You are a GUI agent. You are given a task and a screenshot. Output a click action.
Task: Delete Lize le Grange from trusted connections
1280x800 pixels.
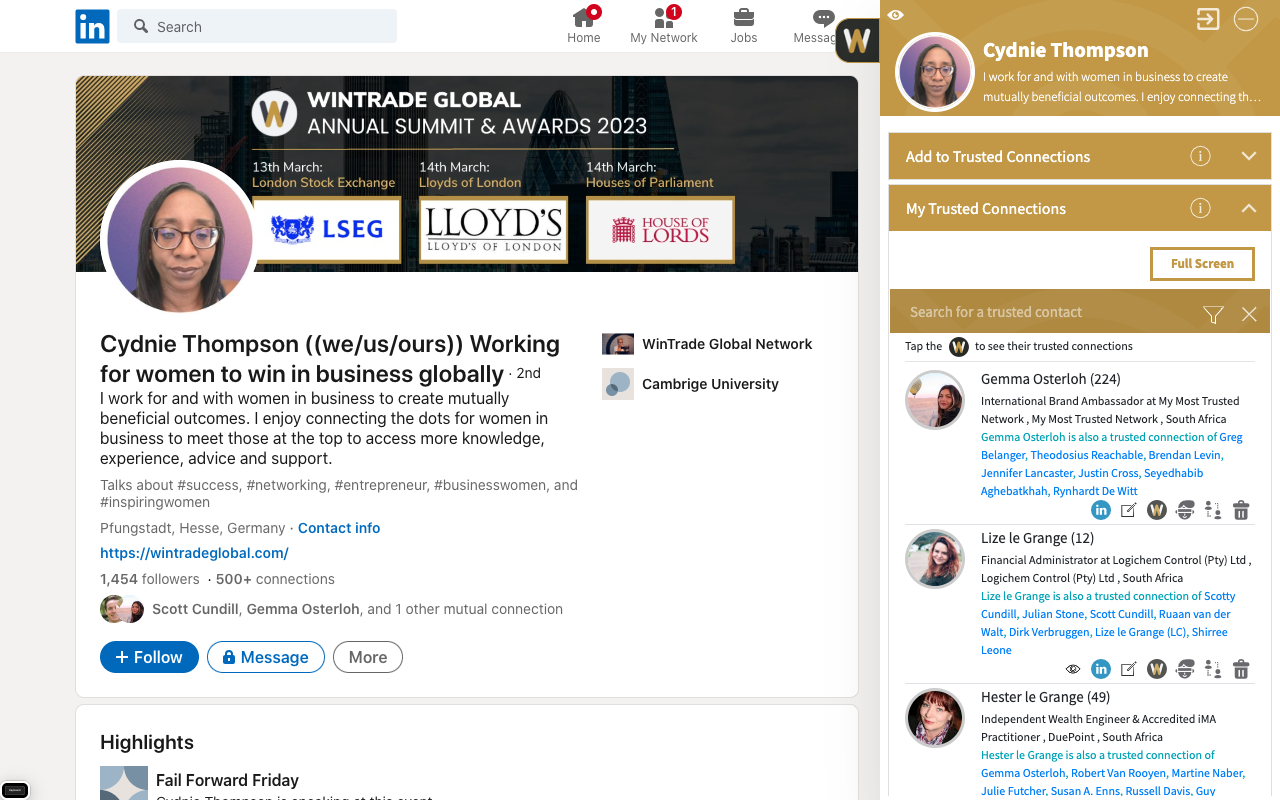click(1241, 669)
